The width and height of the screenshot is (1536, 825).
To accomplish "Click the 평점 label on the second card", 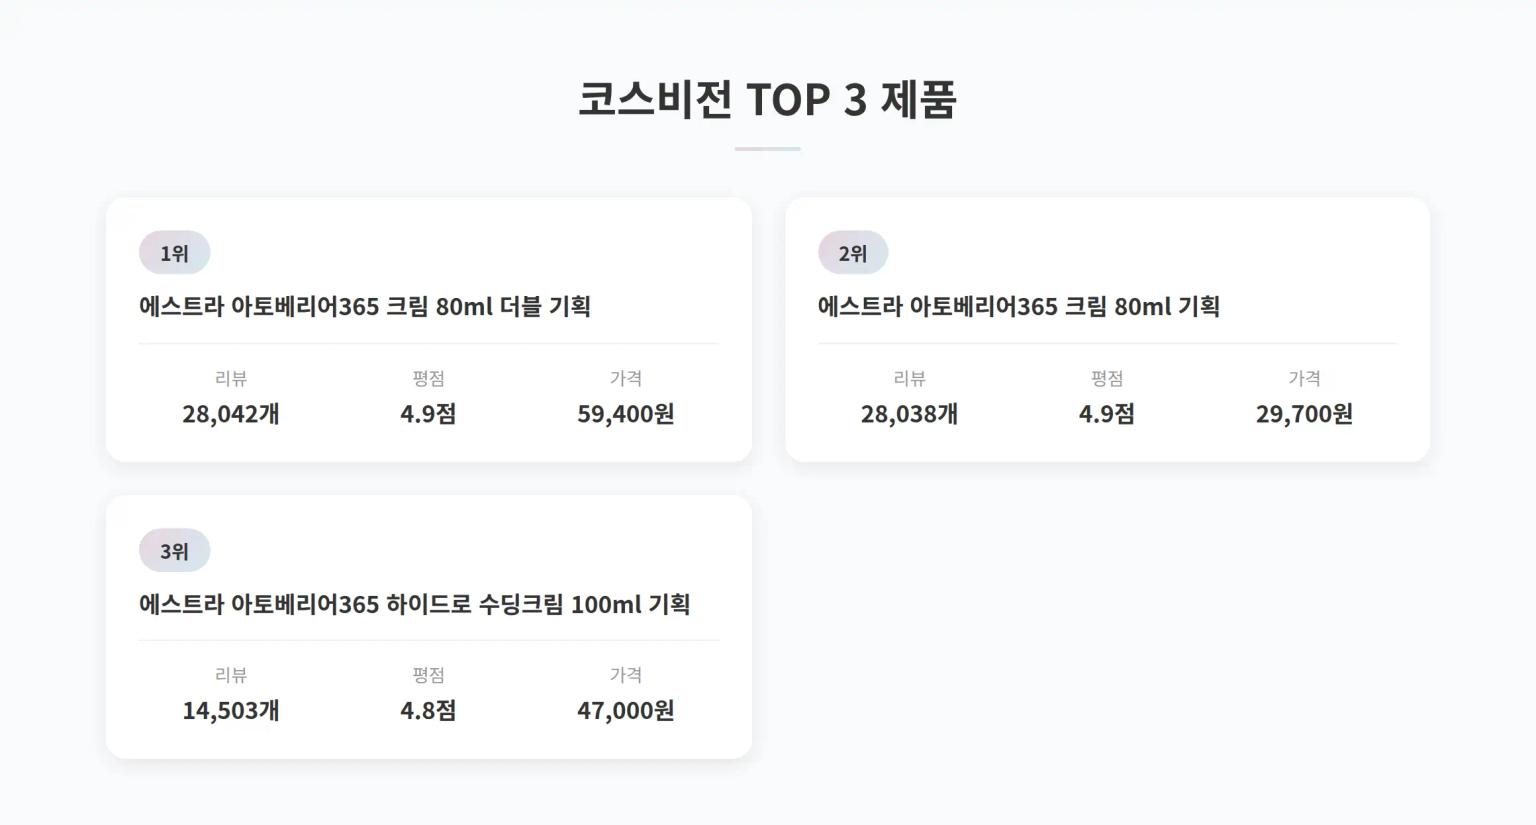I will (x=1106, y=378).
